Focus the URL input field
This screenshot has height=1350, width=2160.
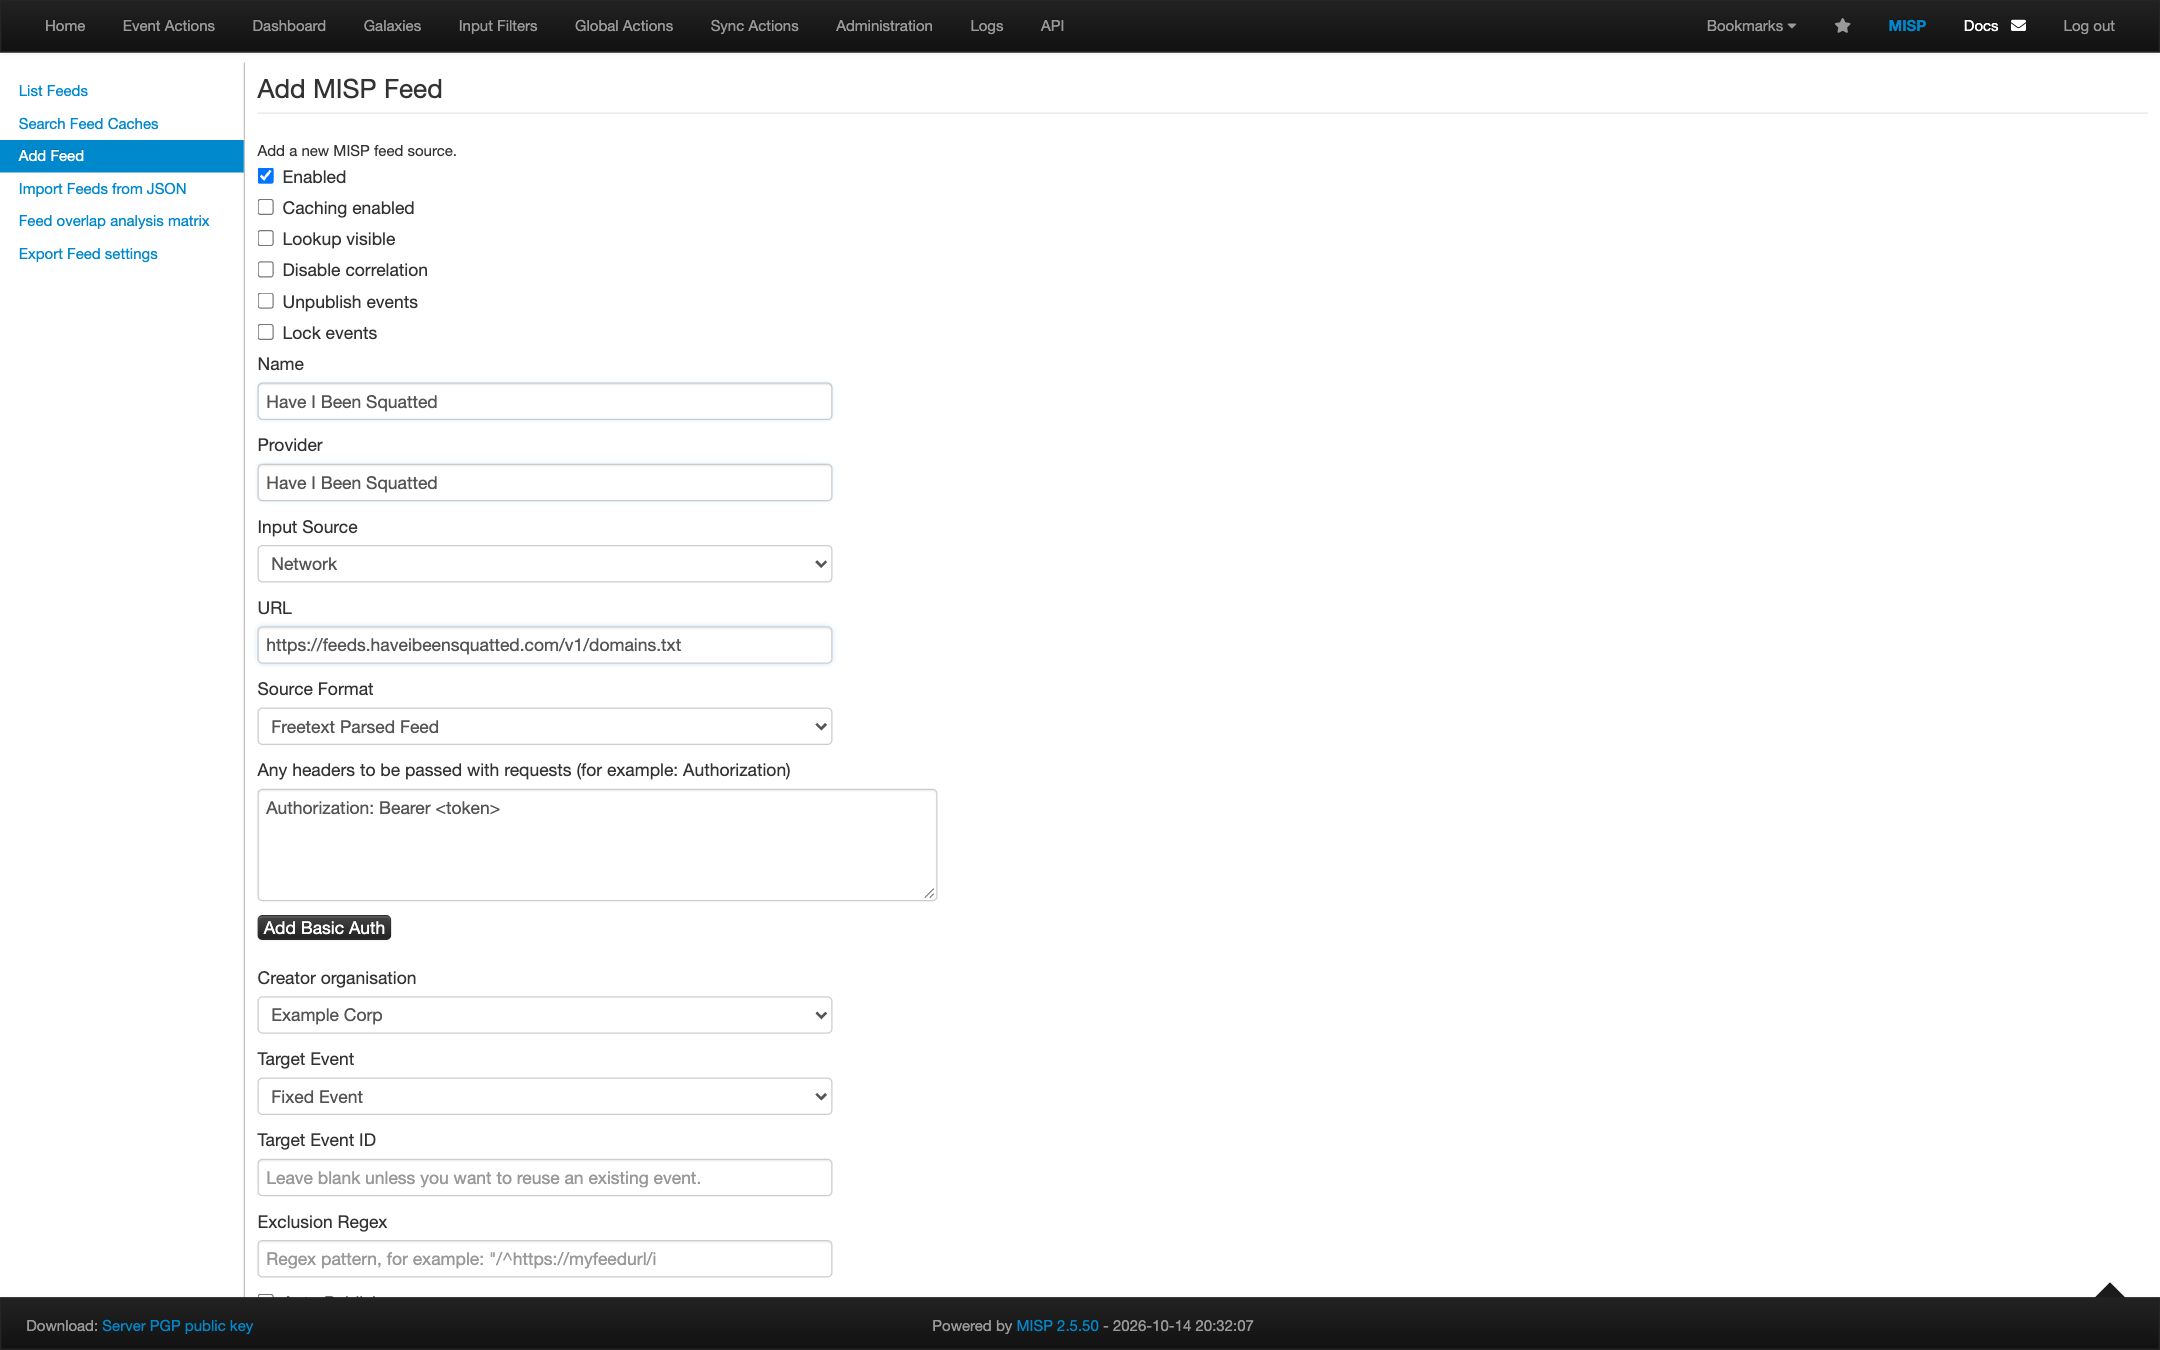(x=545, y=645)
